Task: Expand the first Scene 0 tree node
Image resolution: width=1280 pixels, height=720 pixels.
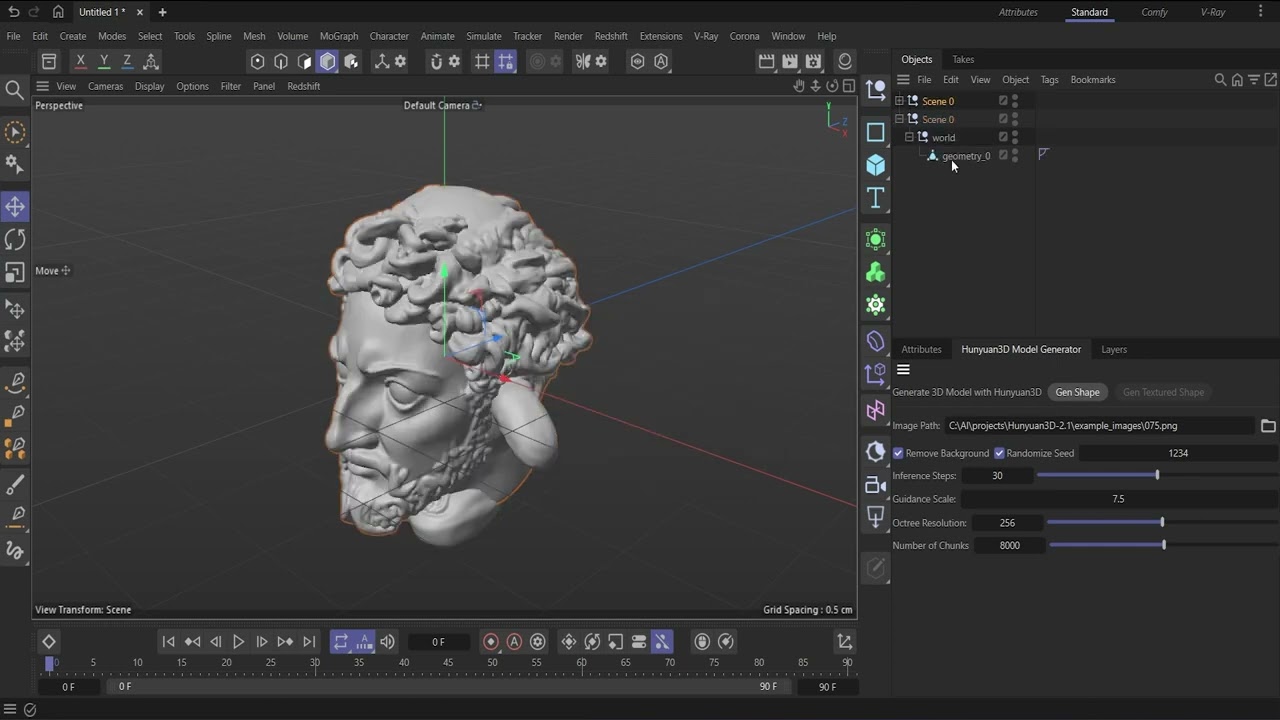Action: (899, 101)
